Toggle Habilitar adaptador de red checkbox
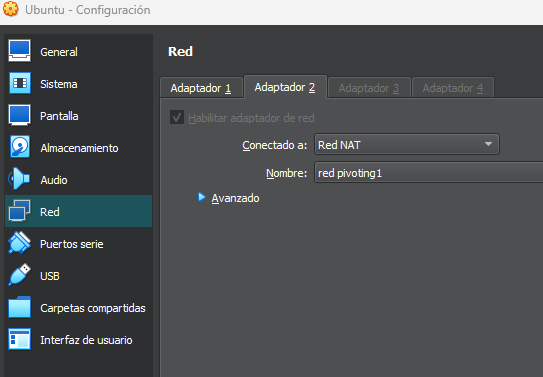Viewport: 543px width, 377px height. (x=177, y=118)
